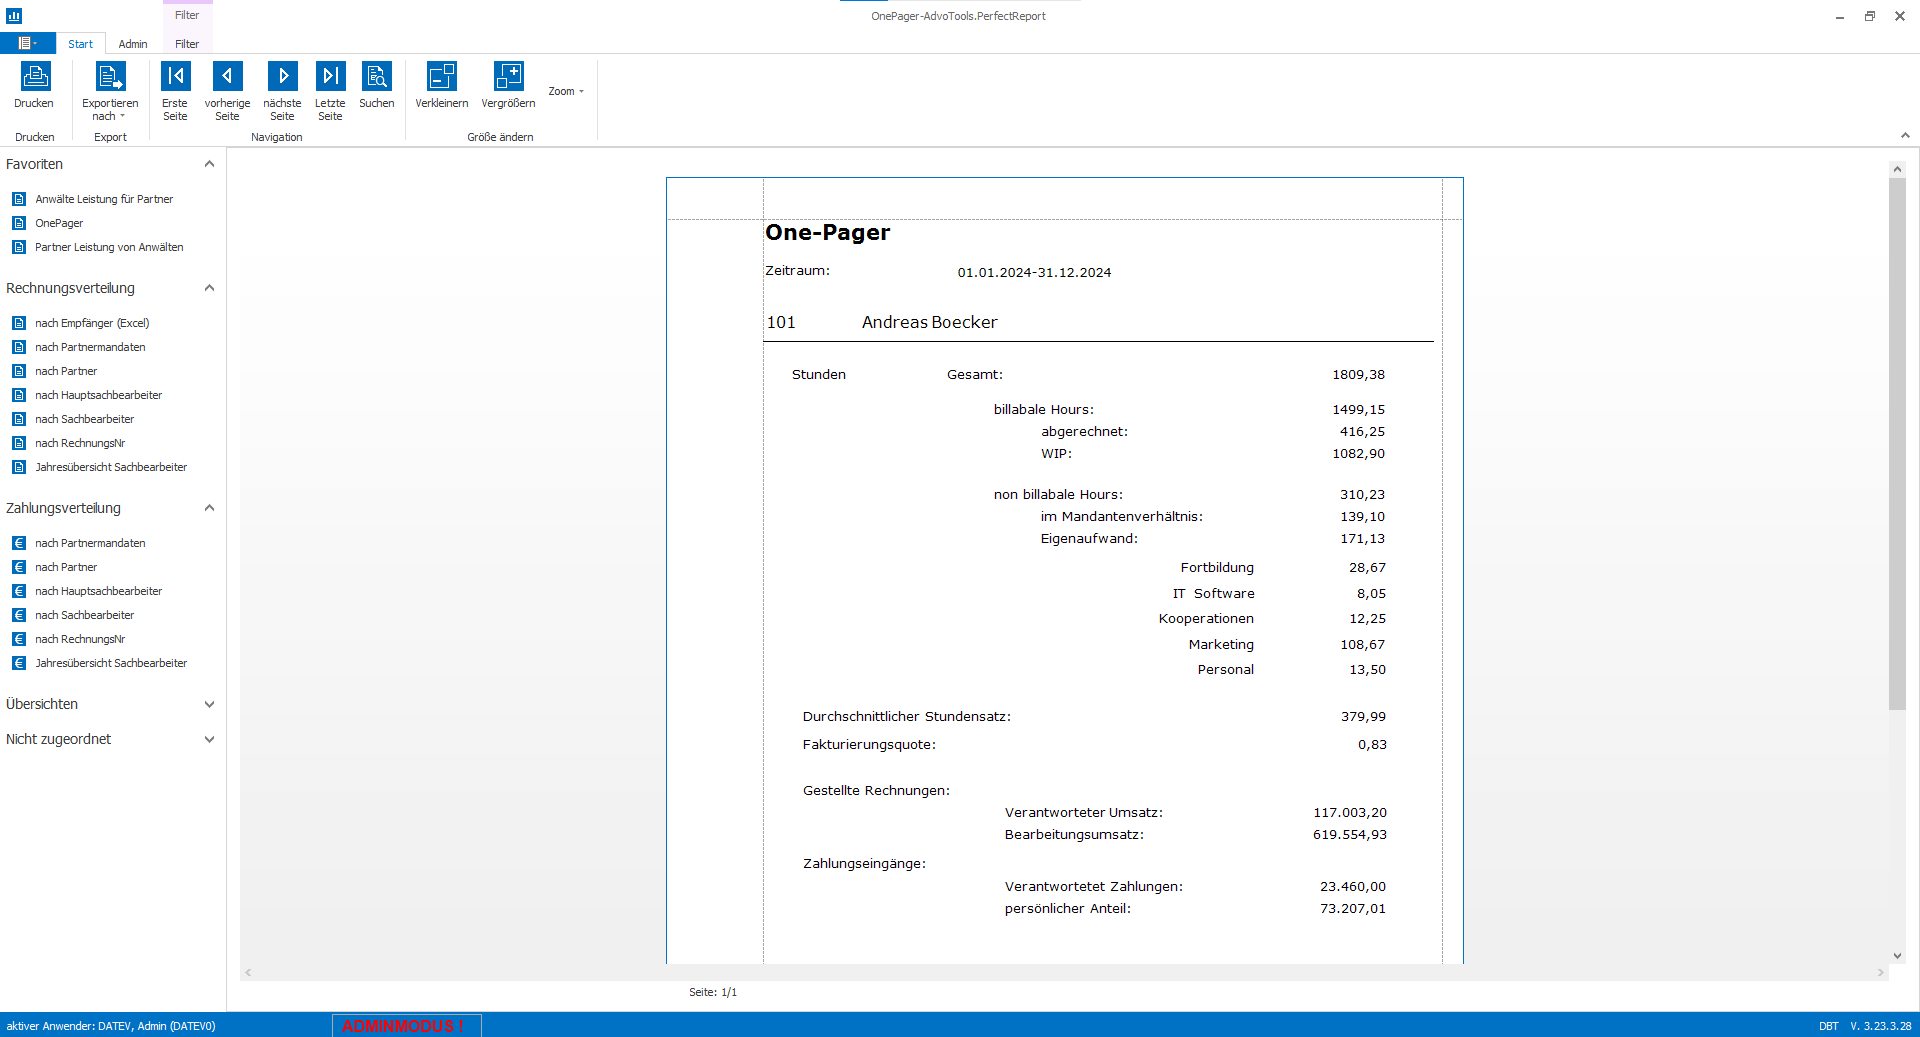Open the Zoom dropdown
This screenshot has width=1920, height=1037.
[x=566, y=92]
